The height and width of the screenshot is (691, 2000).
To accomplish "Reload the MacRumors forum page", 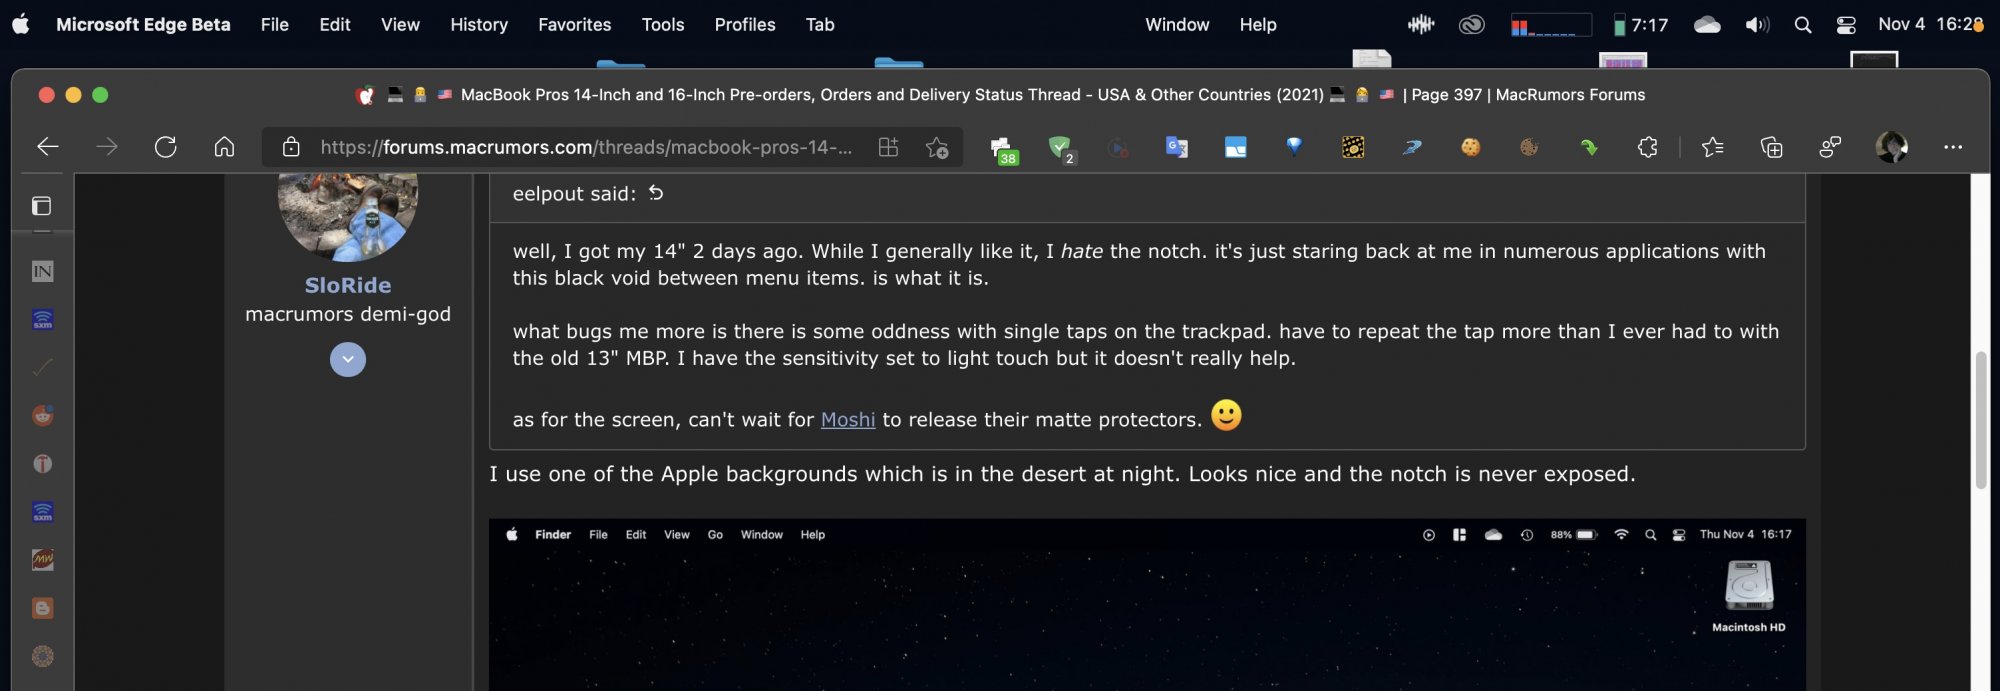I will 166,147.
